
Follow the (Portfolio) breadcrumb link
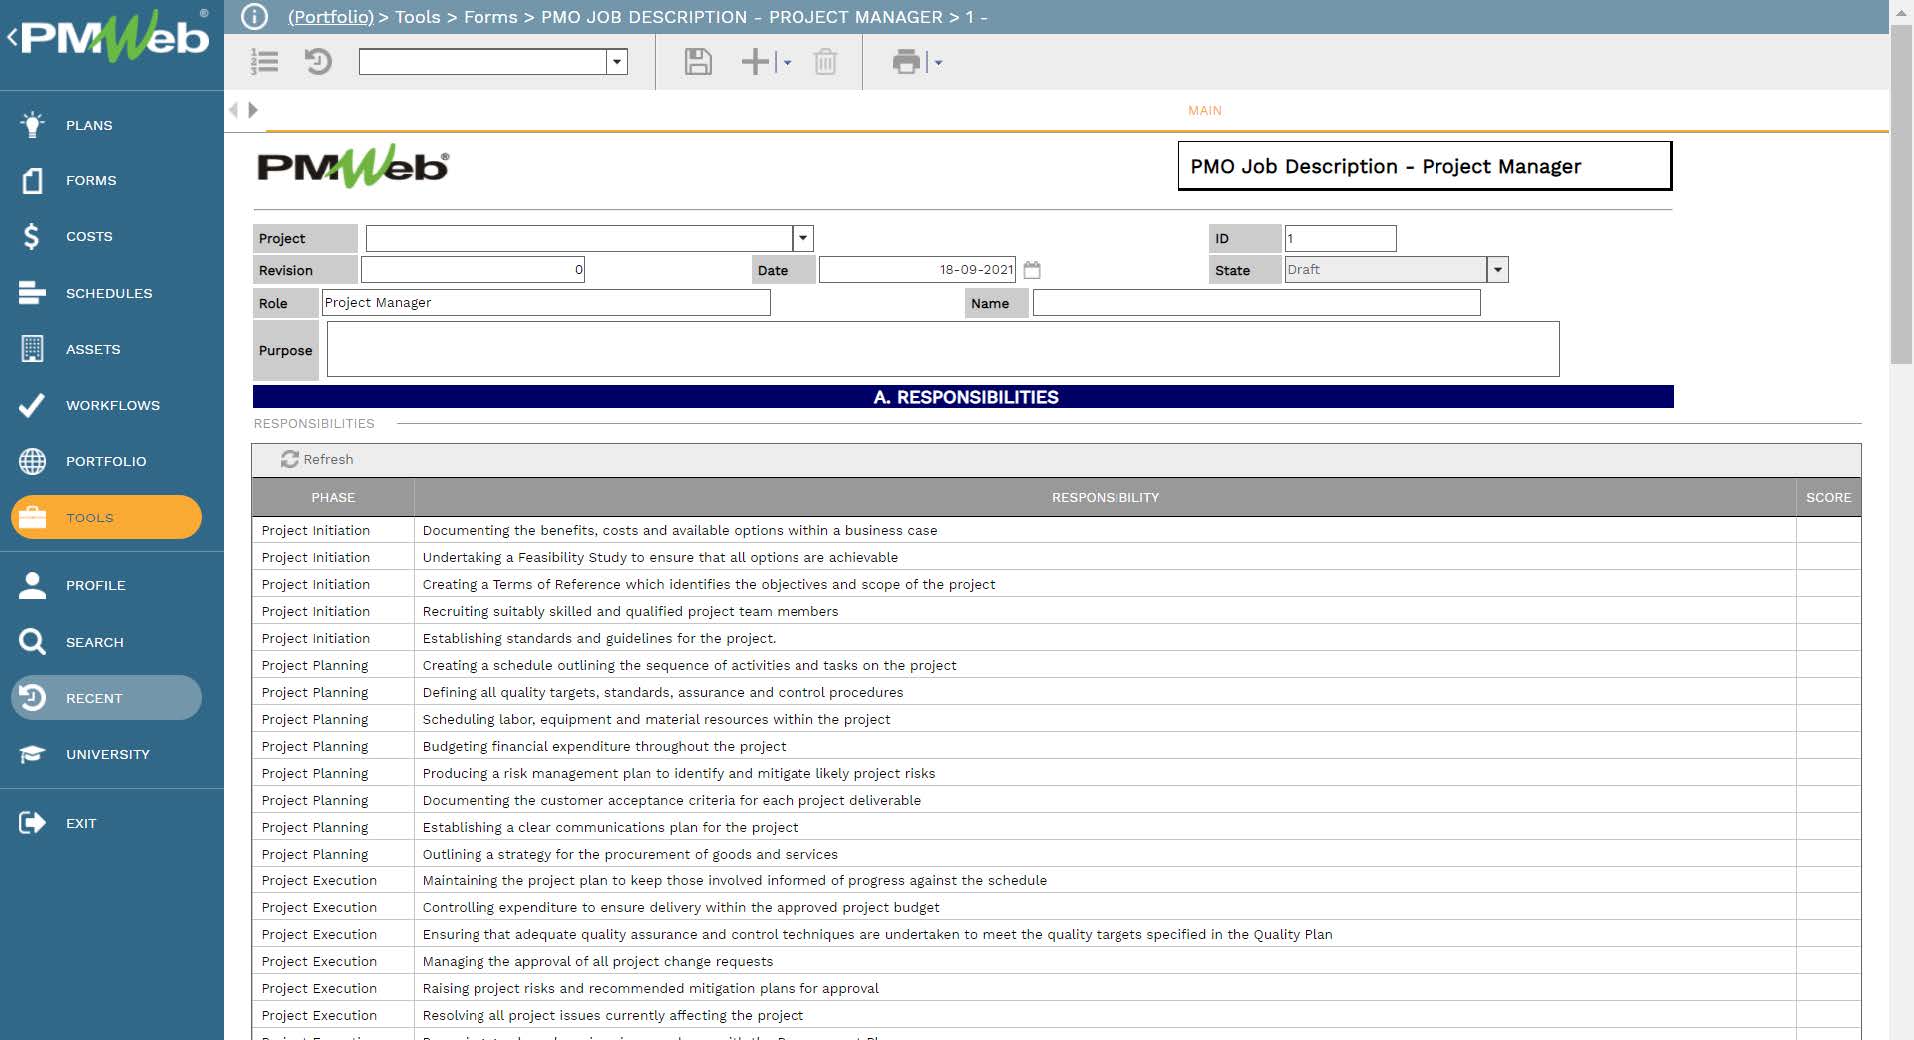pyautogui.click(x=331, y=17)
